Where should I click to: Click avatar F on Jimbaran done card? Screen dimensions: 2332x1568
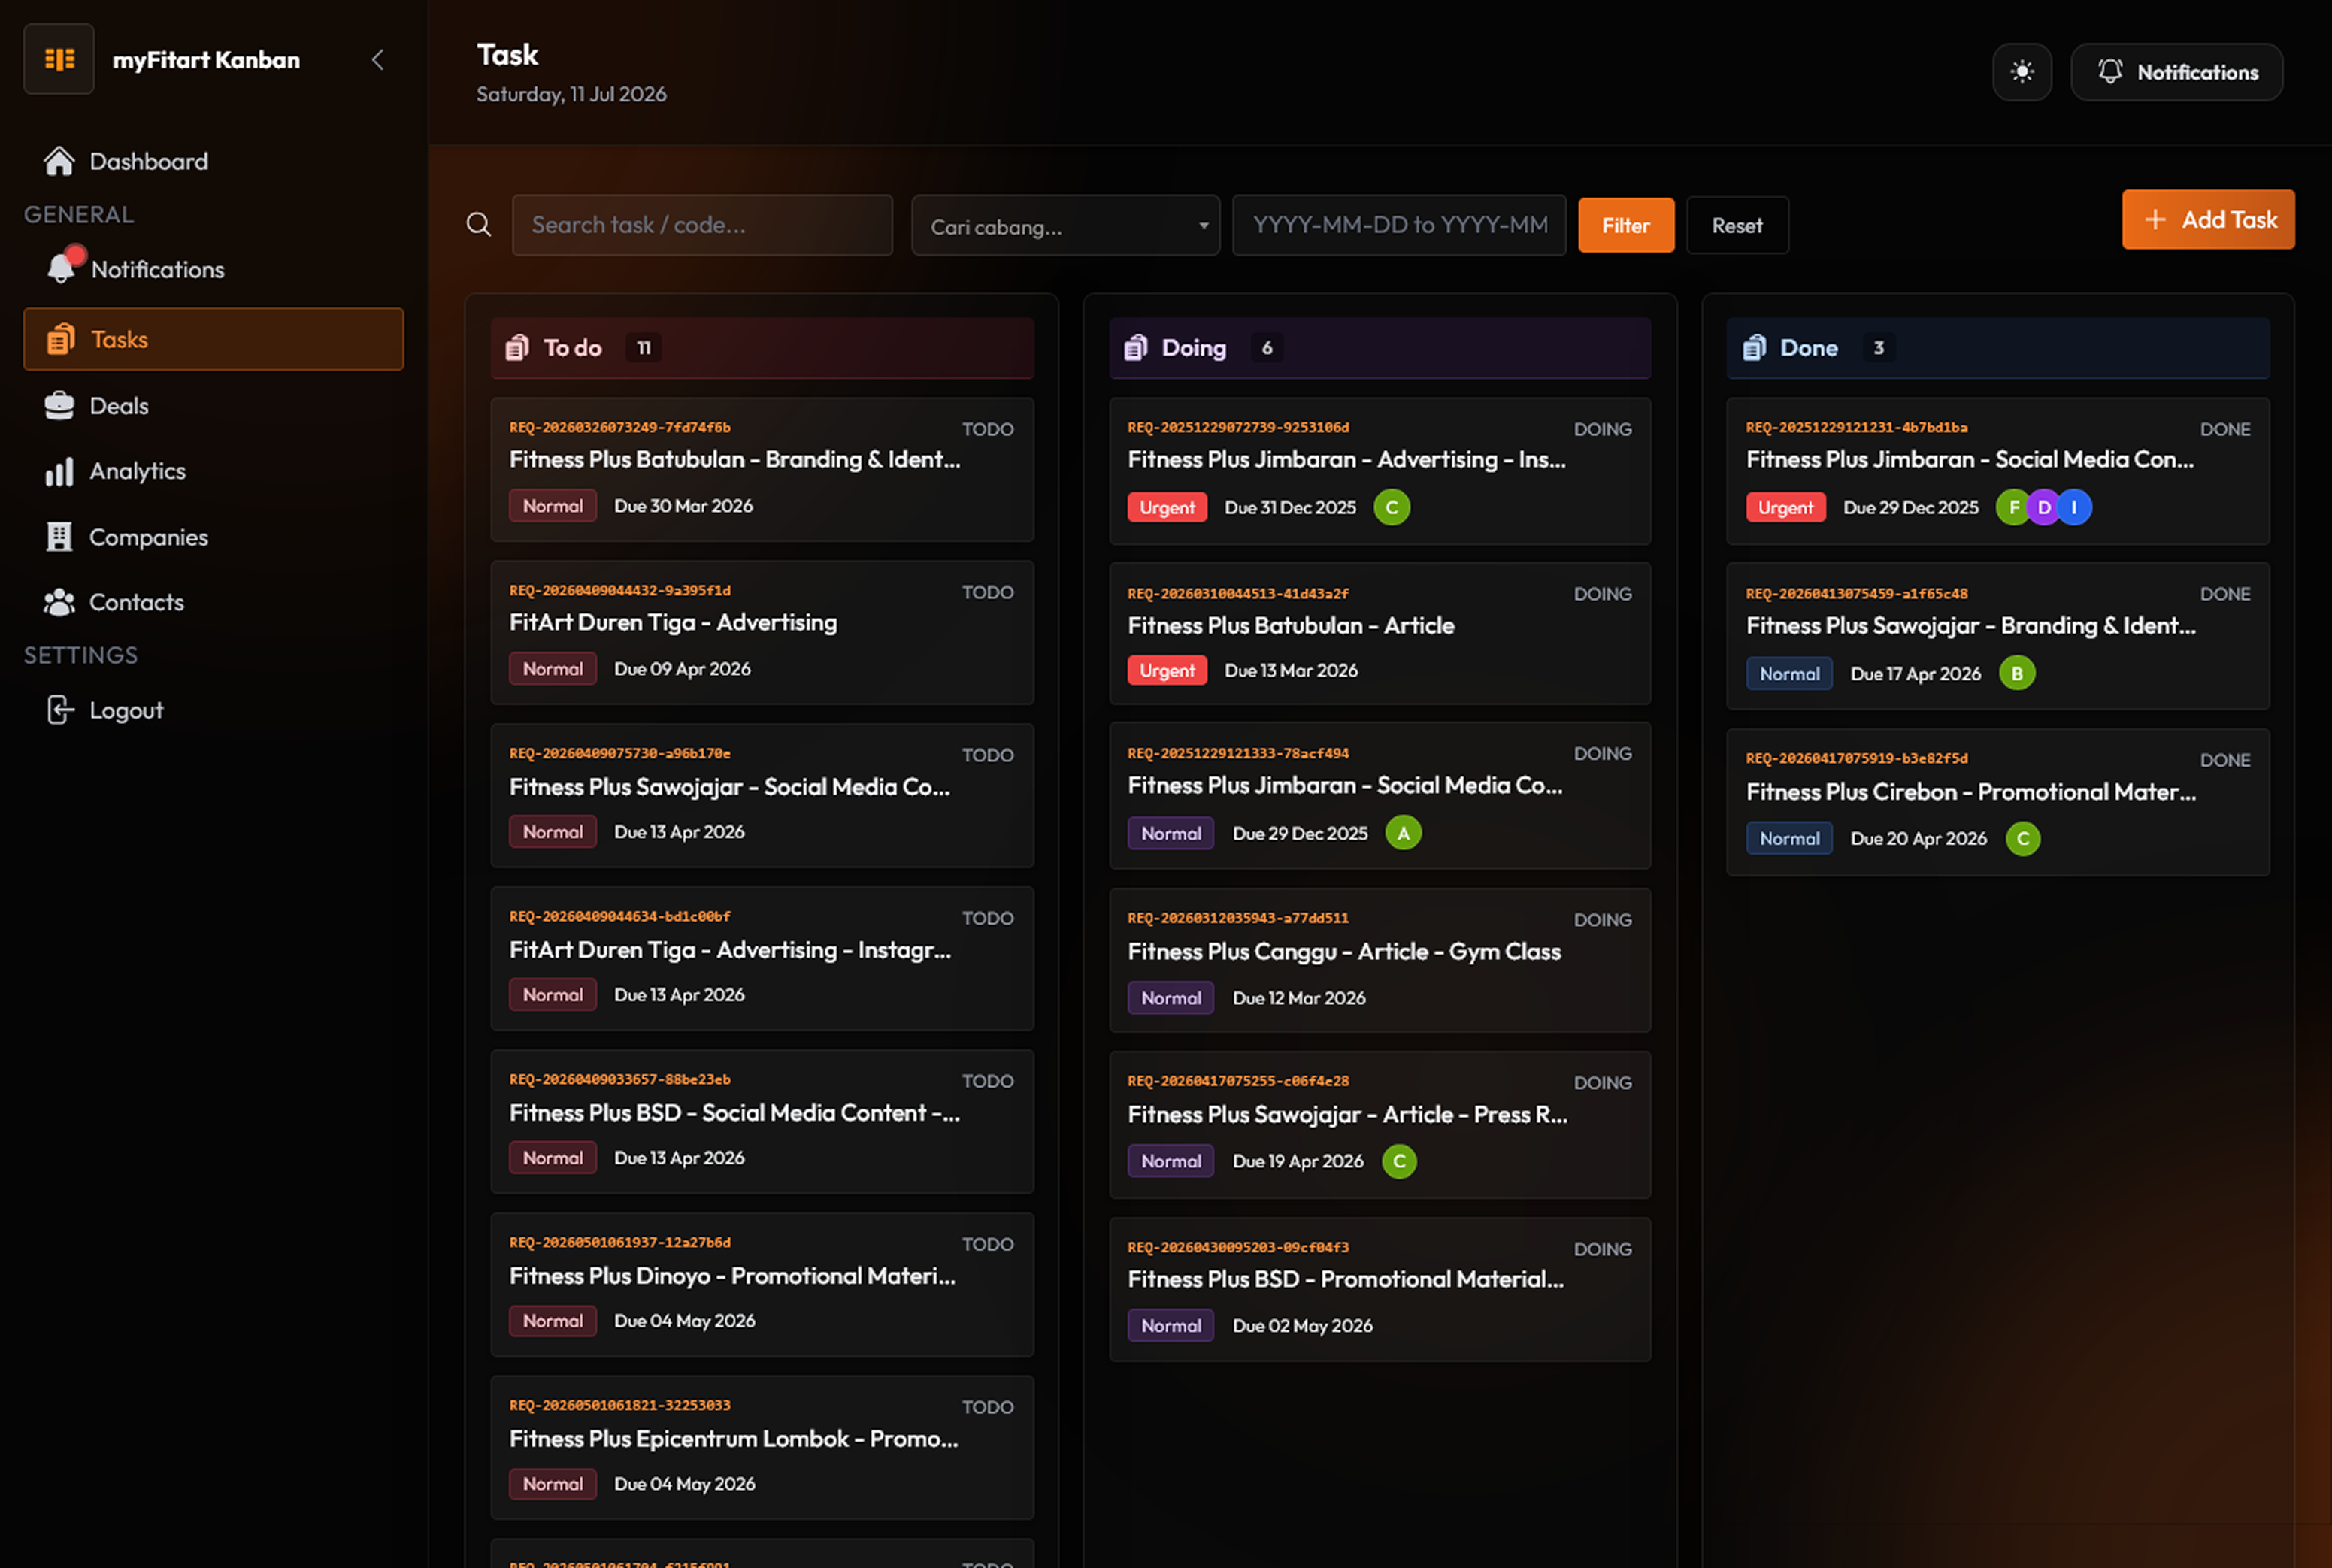[2013, 507]
